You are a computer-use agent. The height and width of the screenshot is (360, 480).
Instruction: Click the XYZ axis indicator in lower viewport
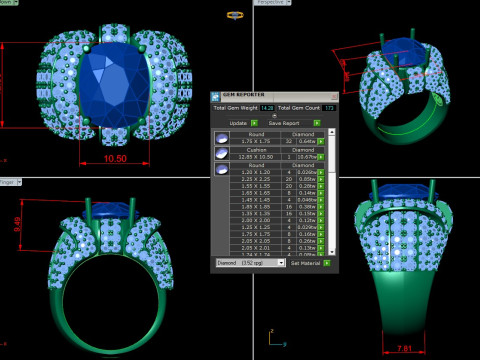pos(277,338)
